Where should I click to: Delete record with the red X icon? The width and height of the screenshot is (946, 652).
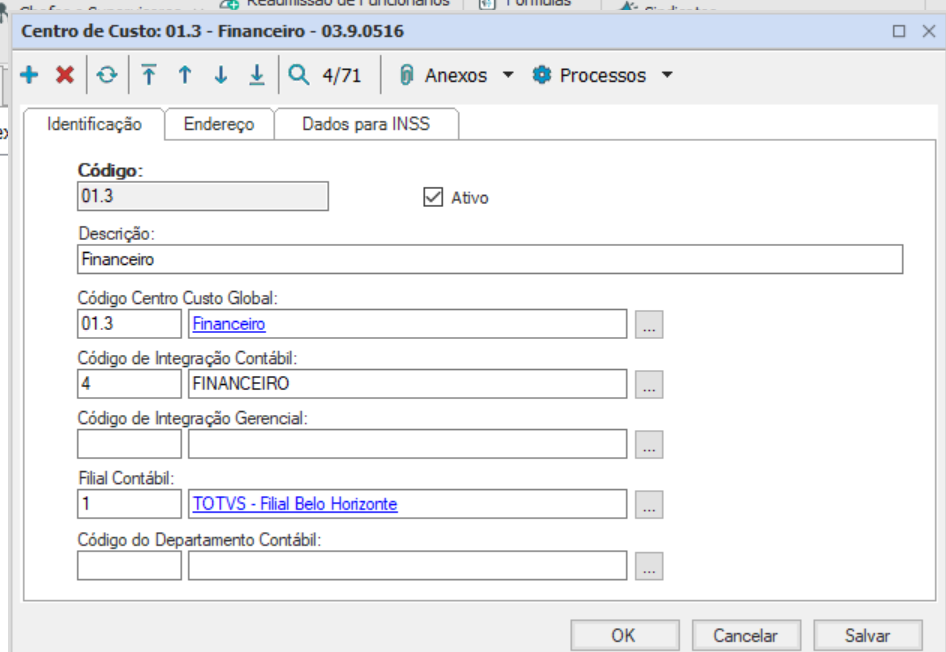click(65, 75)
